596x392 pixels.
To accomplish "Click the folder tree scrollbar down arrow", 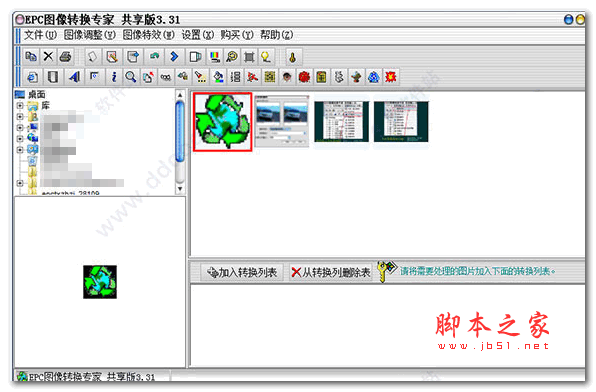I will click(x=180, y=189).
